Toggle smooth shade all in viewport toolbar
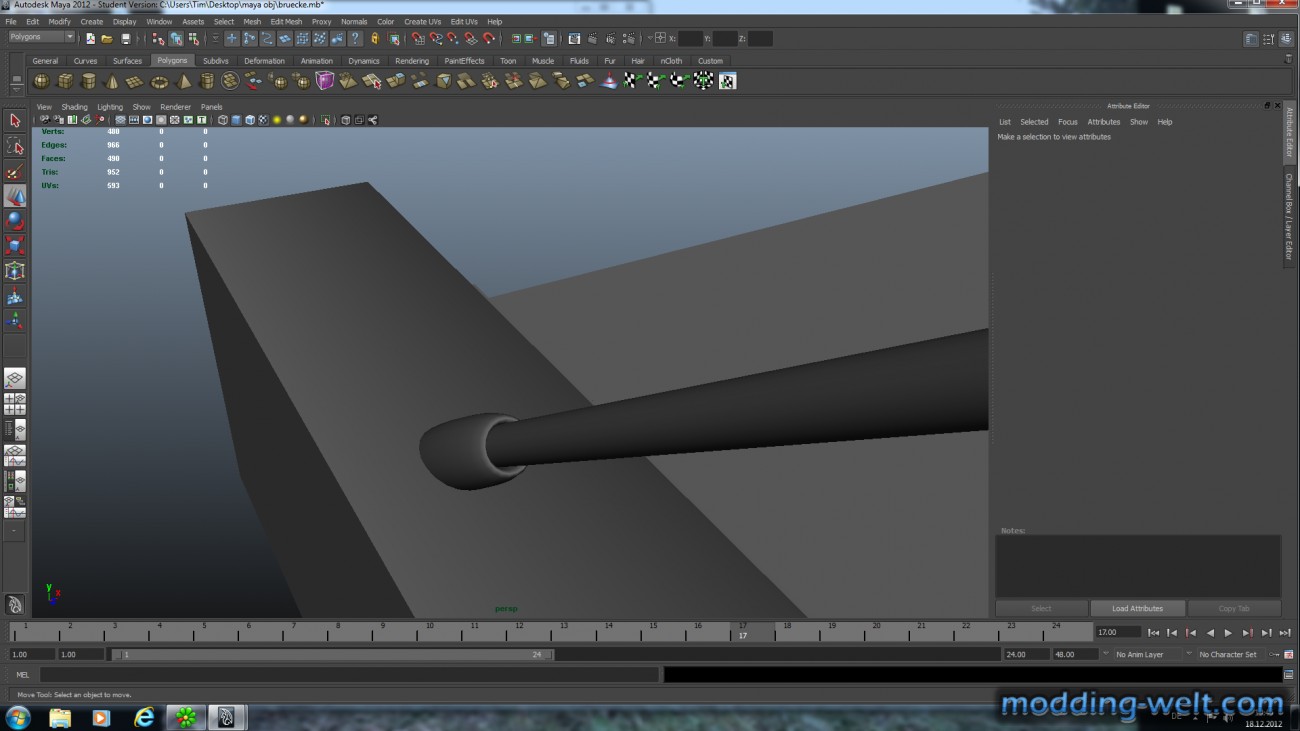1300x731 pixels. pyautogui.click(x=236, y=120)
